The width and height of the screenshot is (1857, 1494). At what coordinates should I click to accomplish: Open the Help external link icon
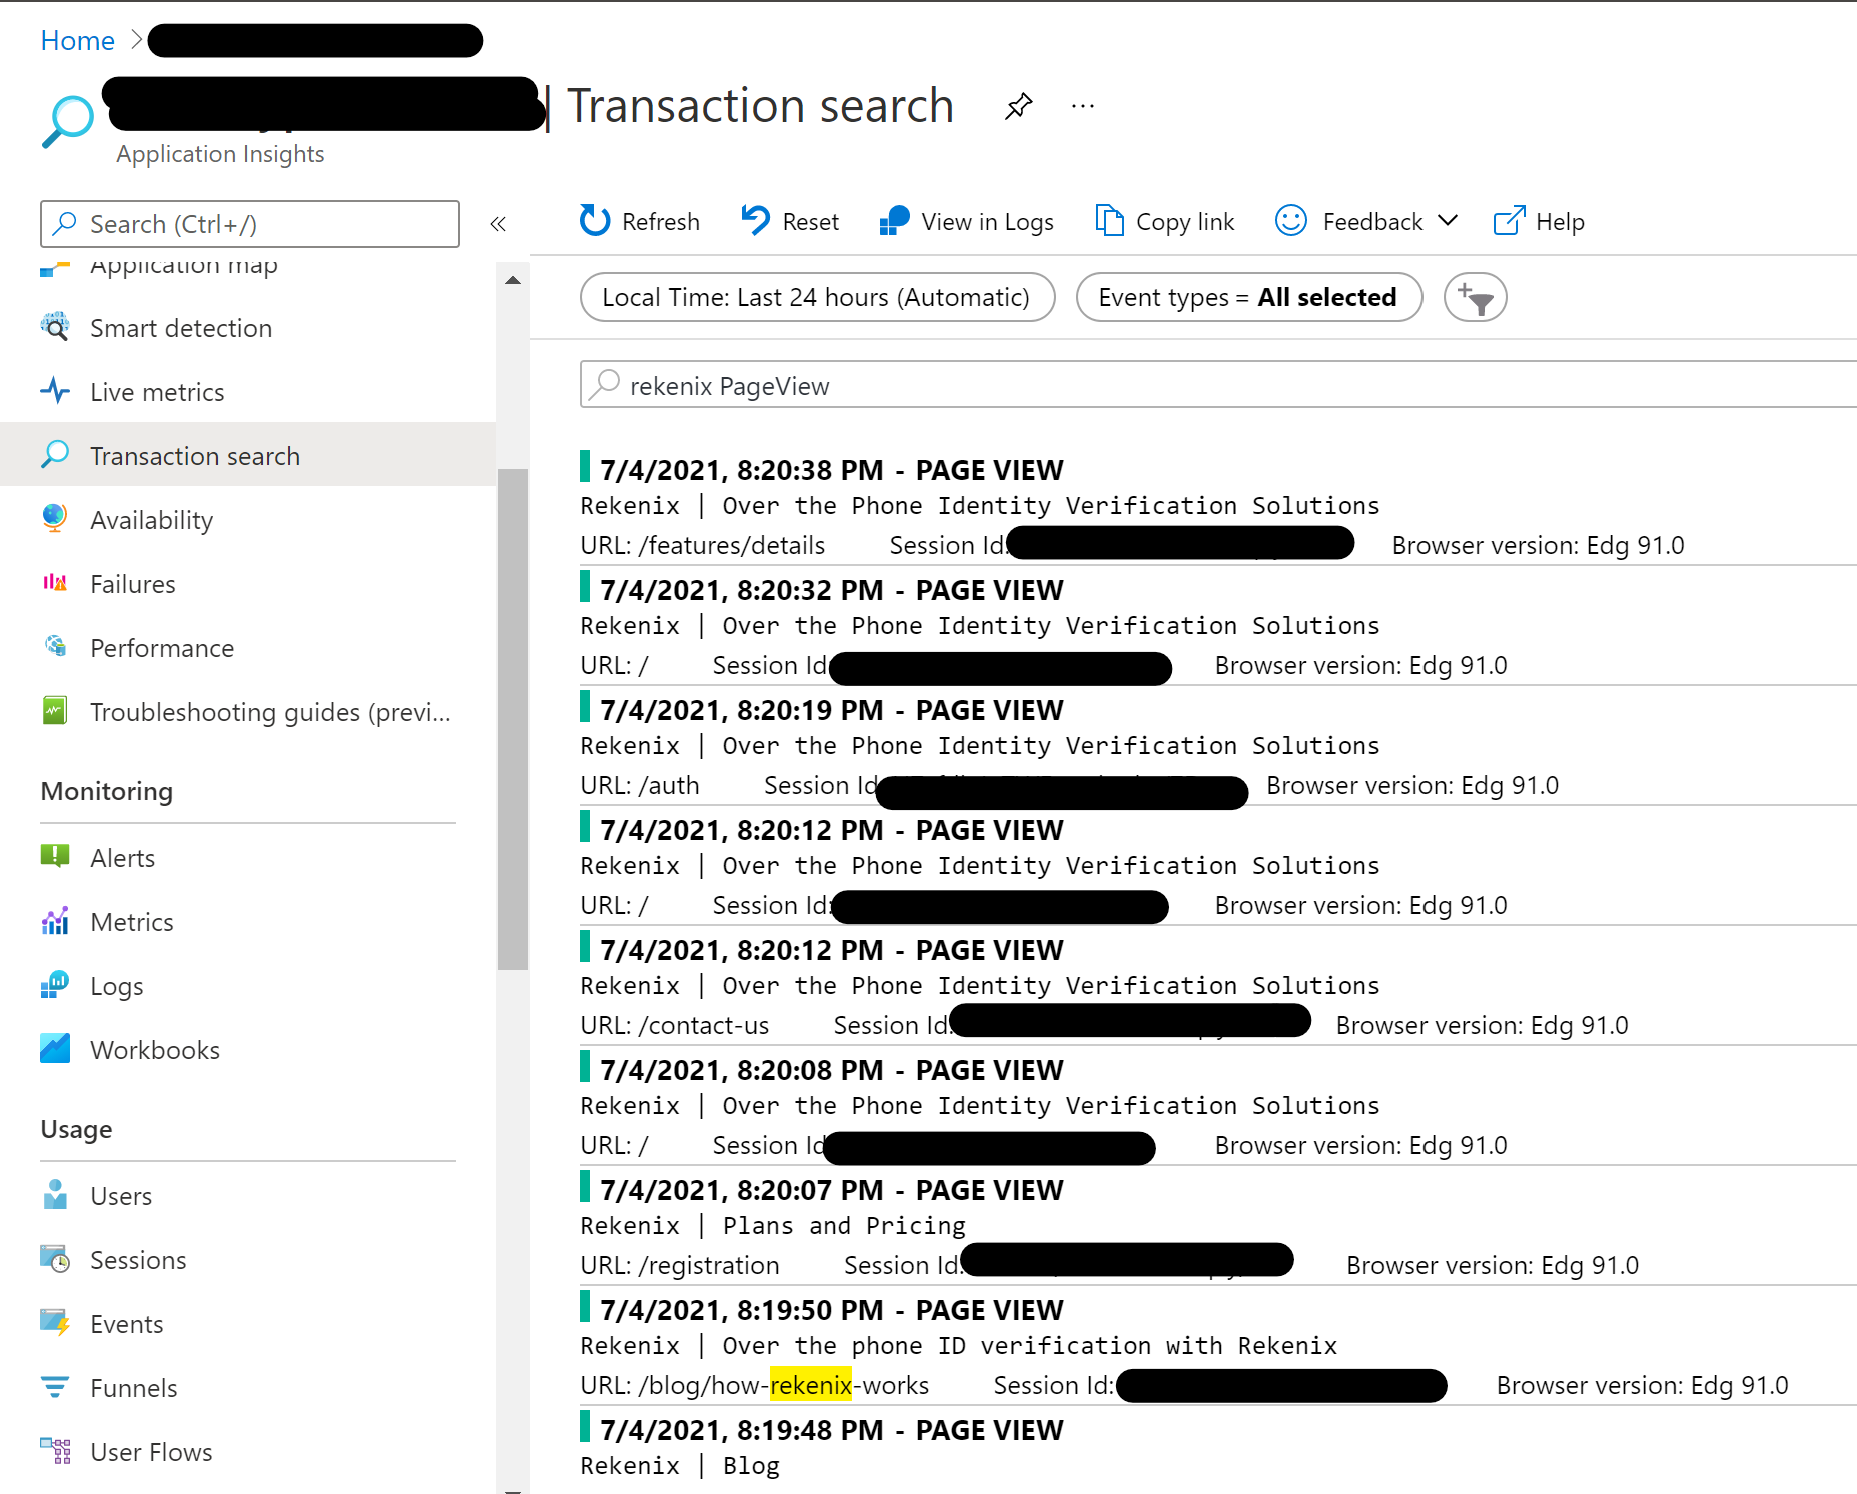pos(1509,221)
